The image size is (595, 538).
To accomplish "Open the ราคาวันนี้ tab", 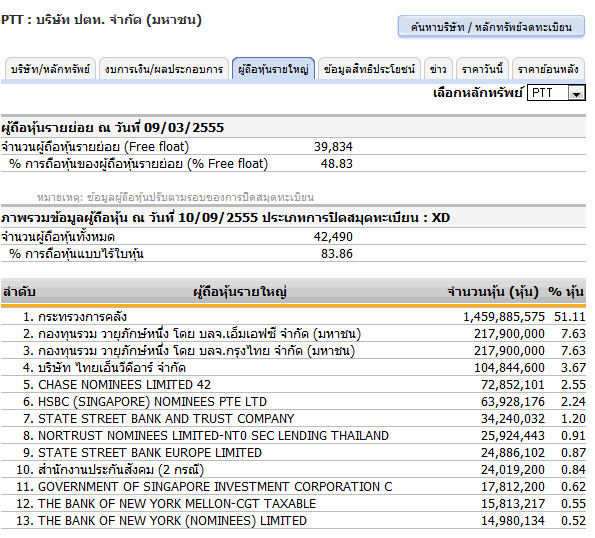I will tap(482, 69).
